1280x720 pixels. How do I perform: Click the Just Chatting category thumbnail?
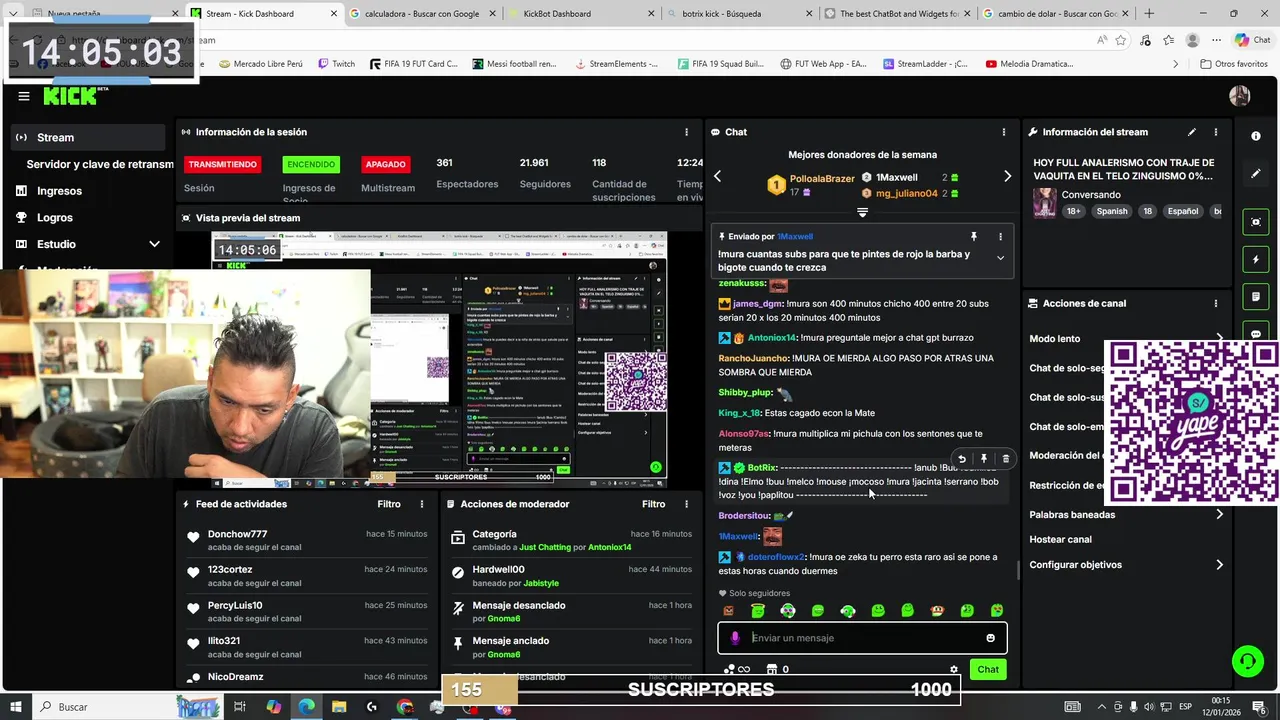[1045, 203]
